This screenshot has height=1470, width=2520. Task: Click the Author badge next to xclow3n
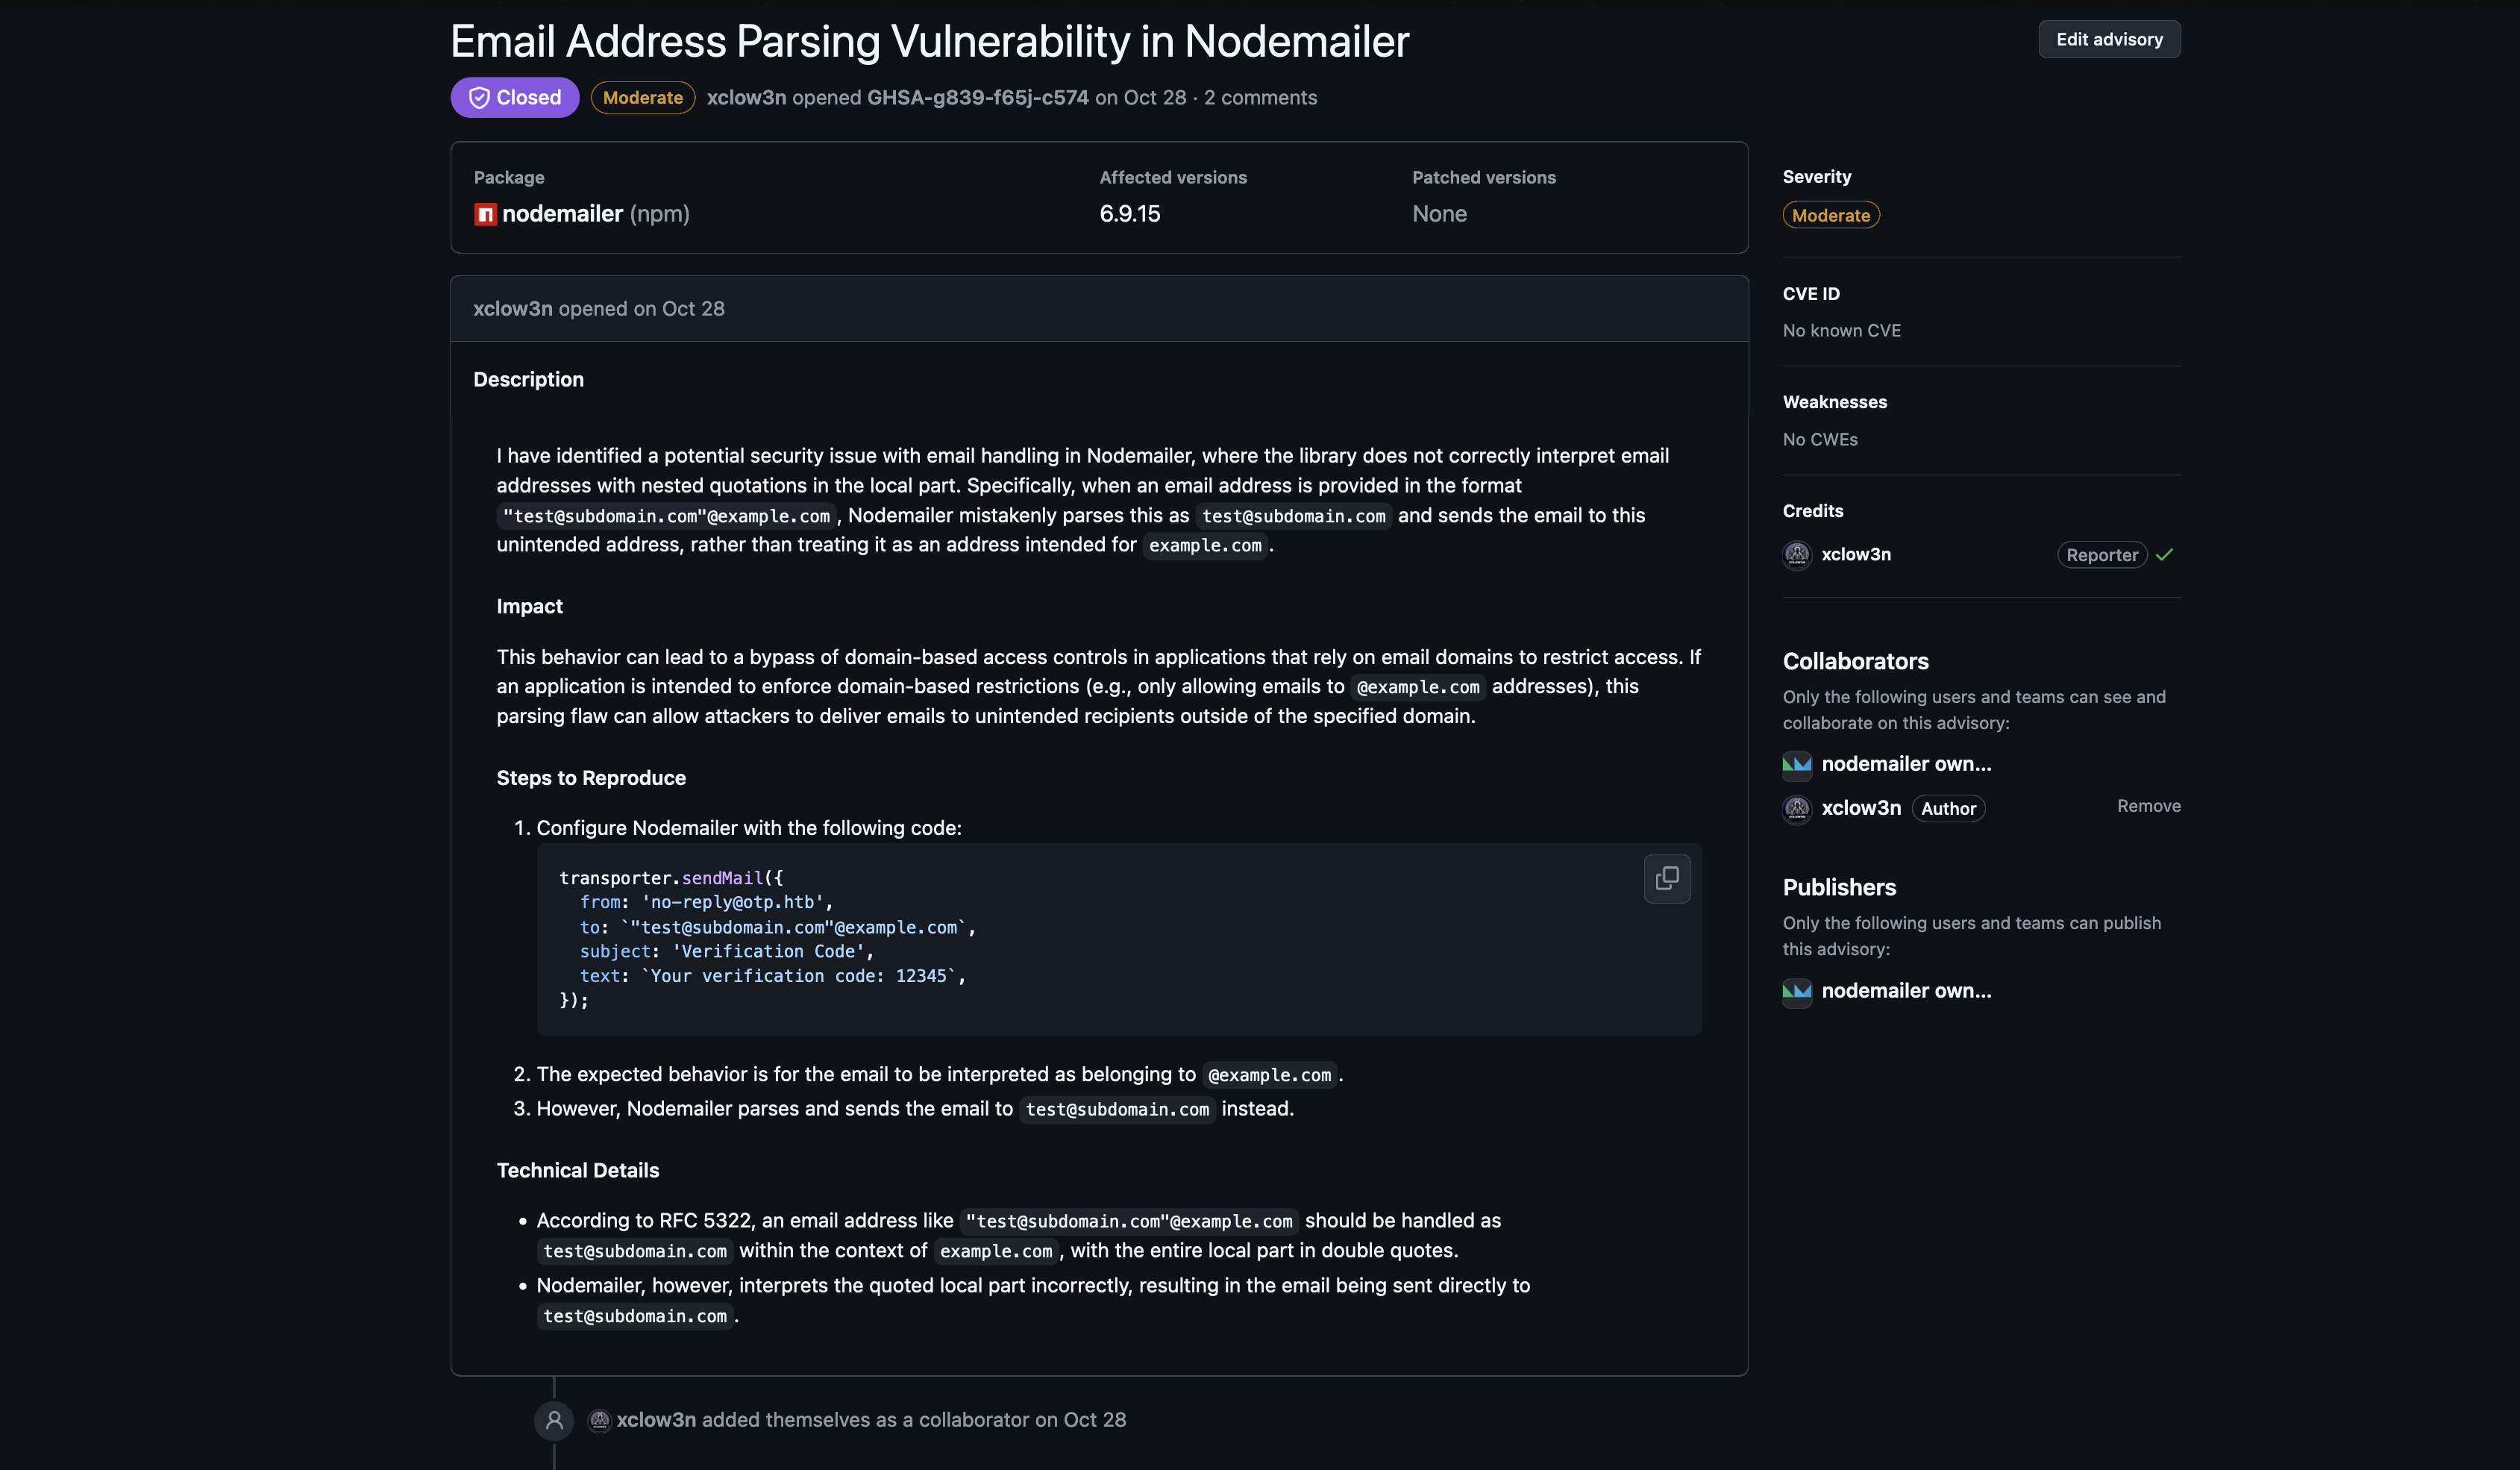tap(1949, 808)
